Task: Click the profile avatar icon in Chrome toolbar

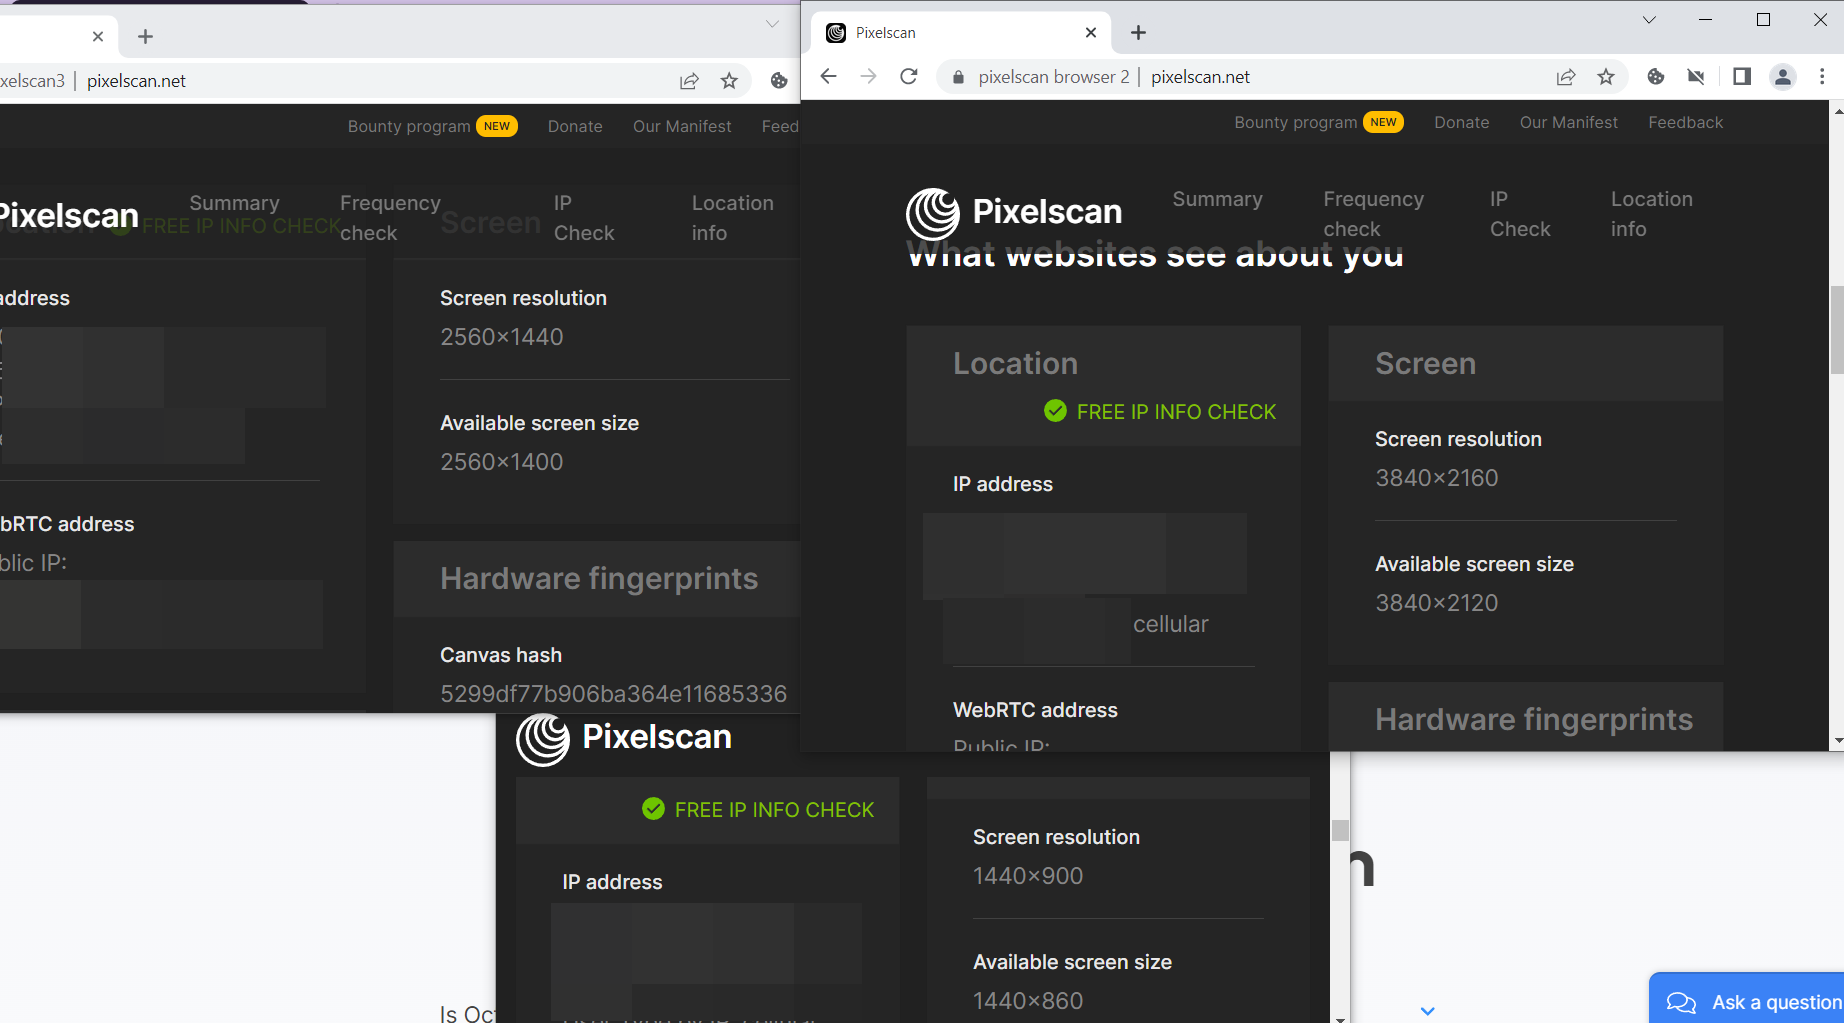Action: click(x=1782, y=77)
